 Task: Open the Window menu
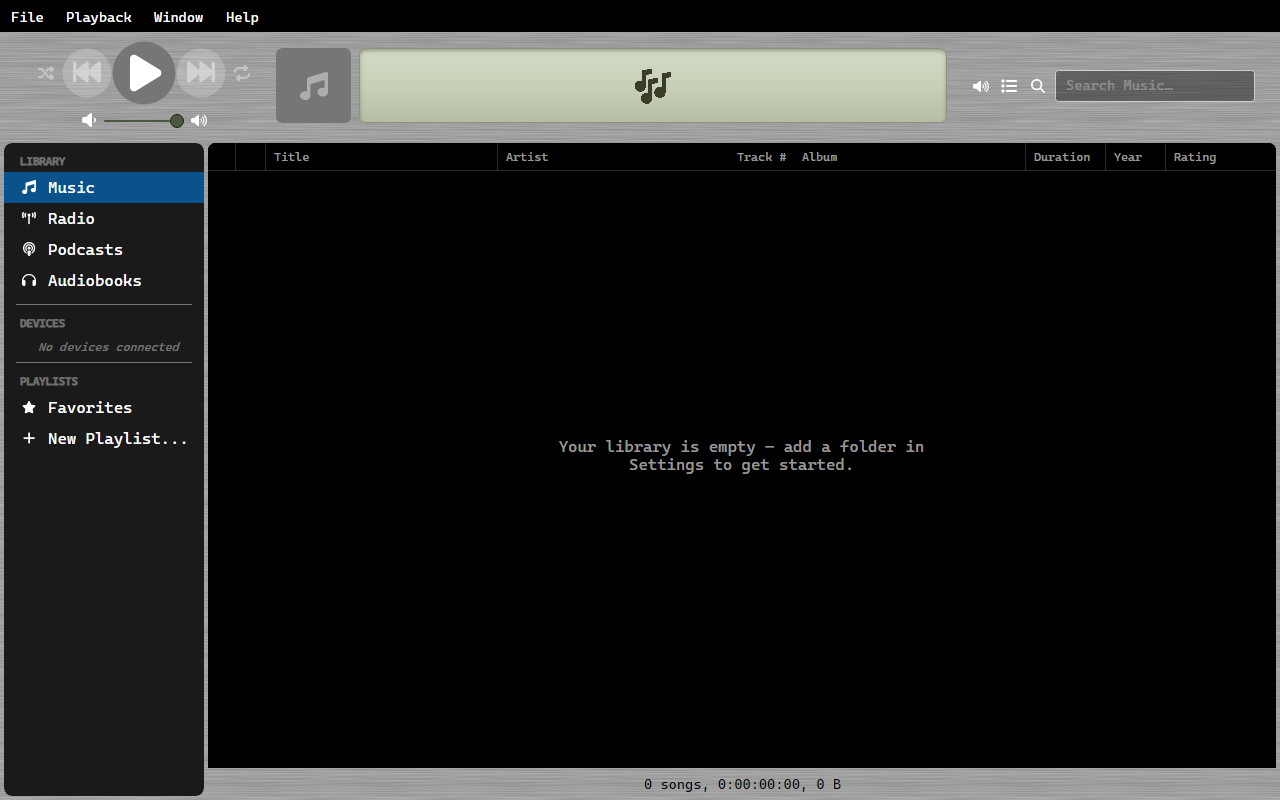coord(179,17)
